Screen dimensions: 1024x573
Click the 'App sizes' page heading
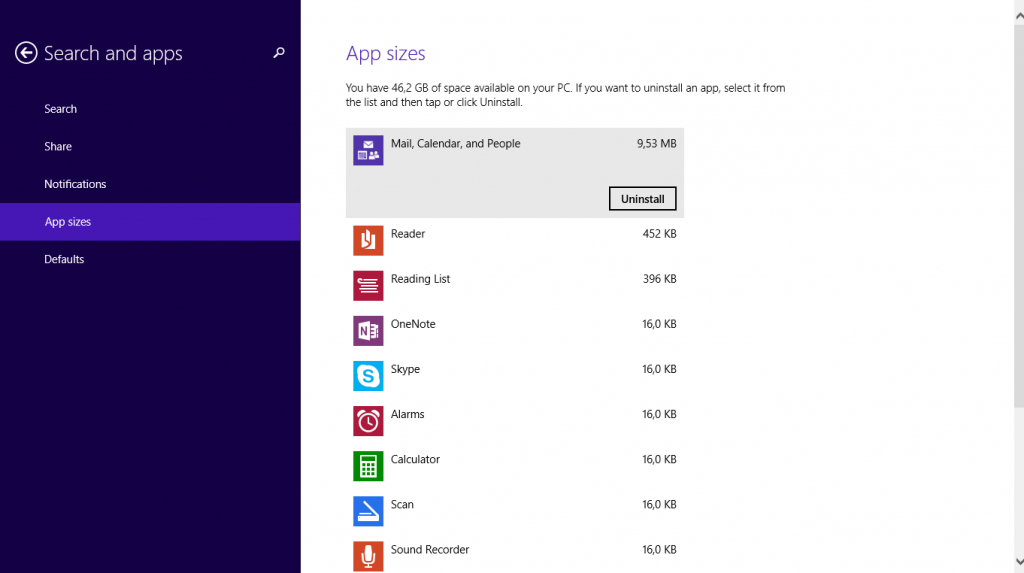tap(385, 54)
